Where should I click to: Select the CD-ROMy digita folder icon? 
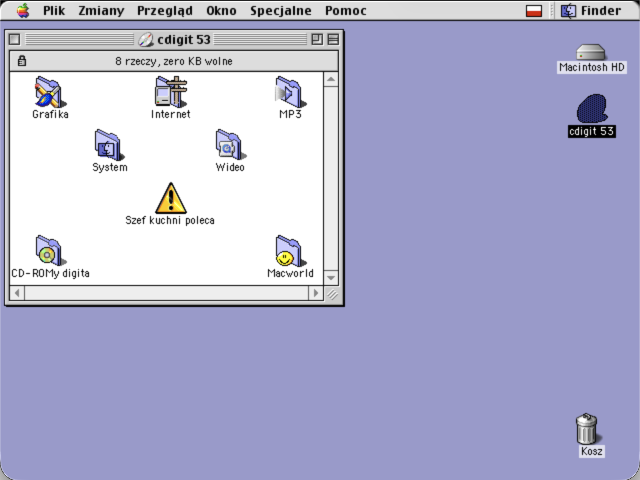(50, 251)
